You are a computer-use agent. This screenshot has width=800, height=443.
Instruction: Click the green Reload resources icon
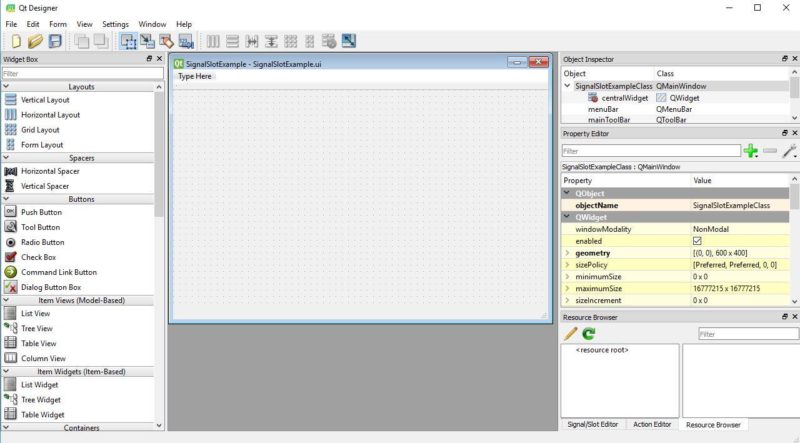[589, 333]
